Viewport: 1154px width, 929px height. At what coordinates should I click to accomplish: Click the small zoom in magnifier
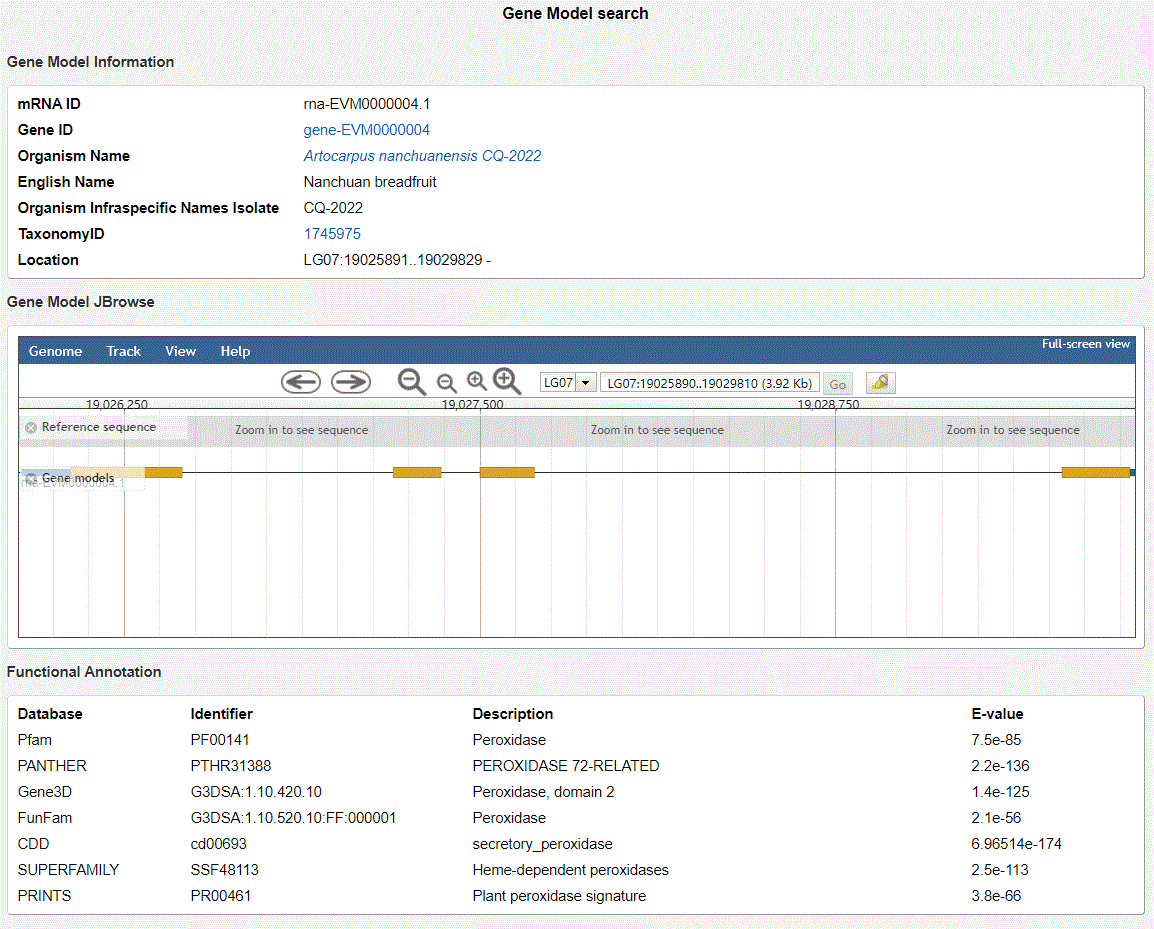click(477, 381)
